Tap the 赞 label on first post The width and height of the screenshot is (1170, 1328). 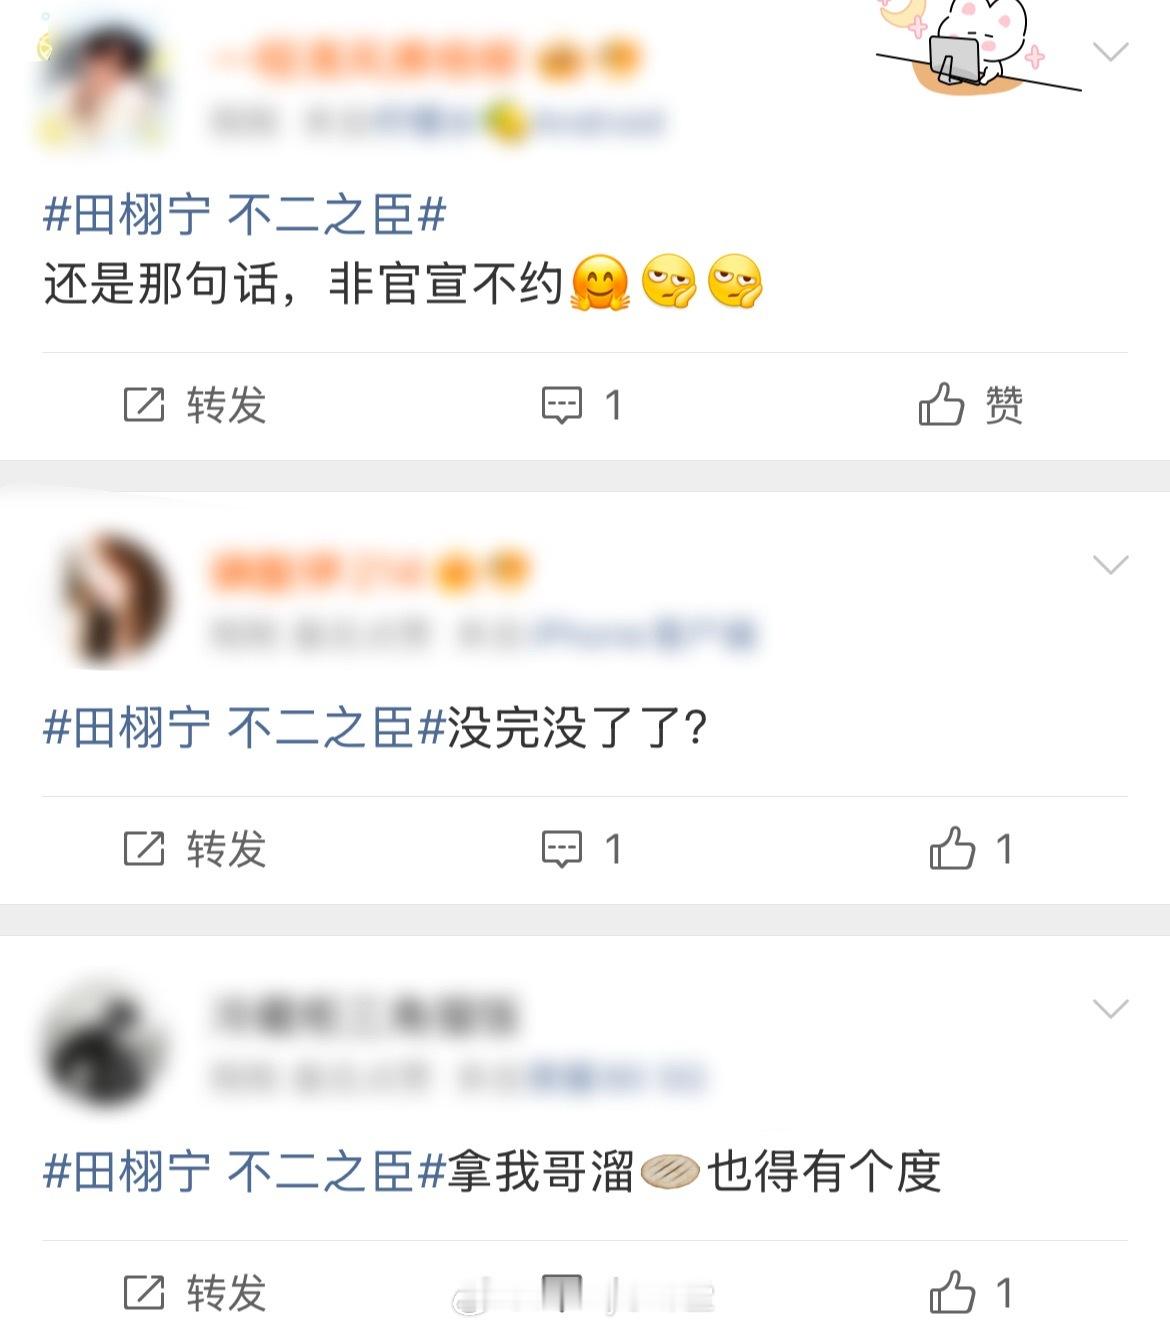coord(1003,405)
